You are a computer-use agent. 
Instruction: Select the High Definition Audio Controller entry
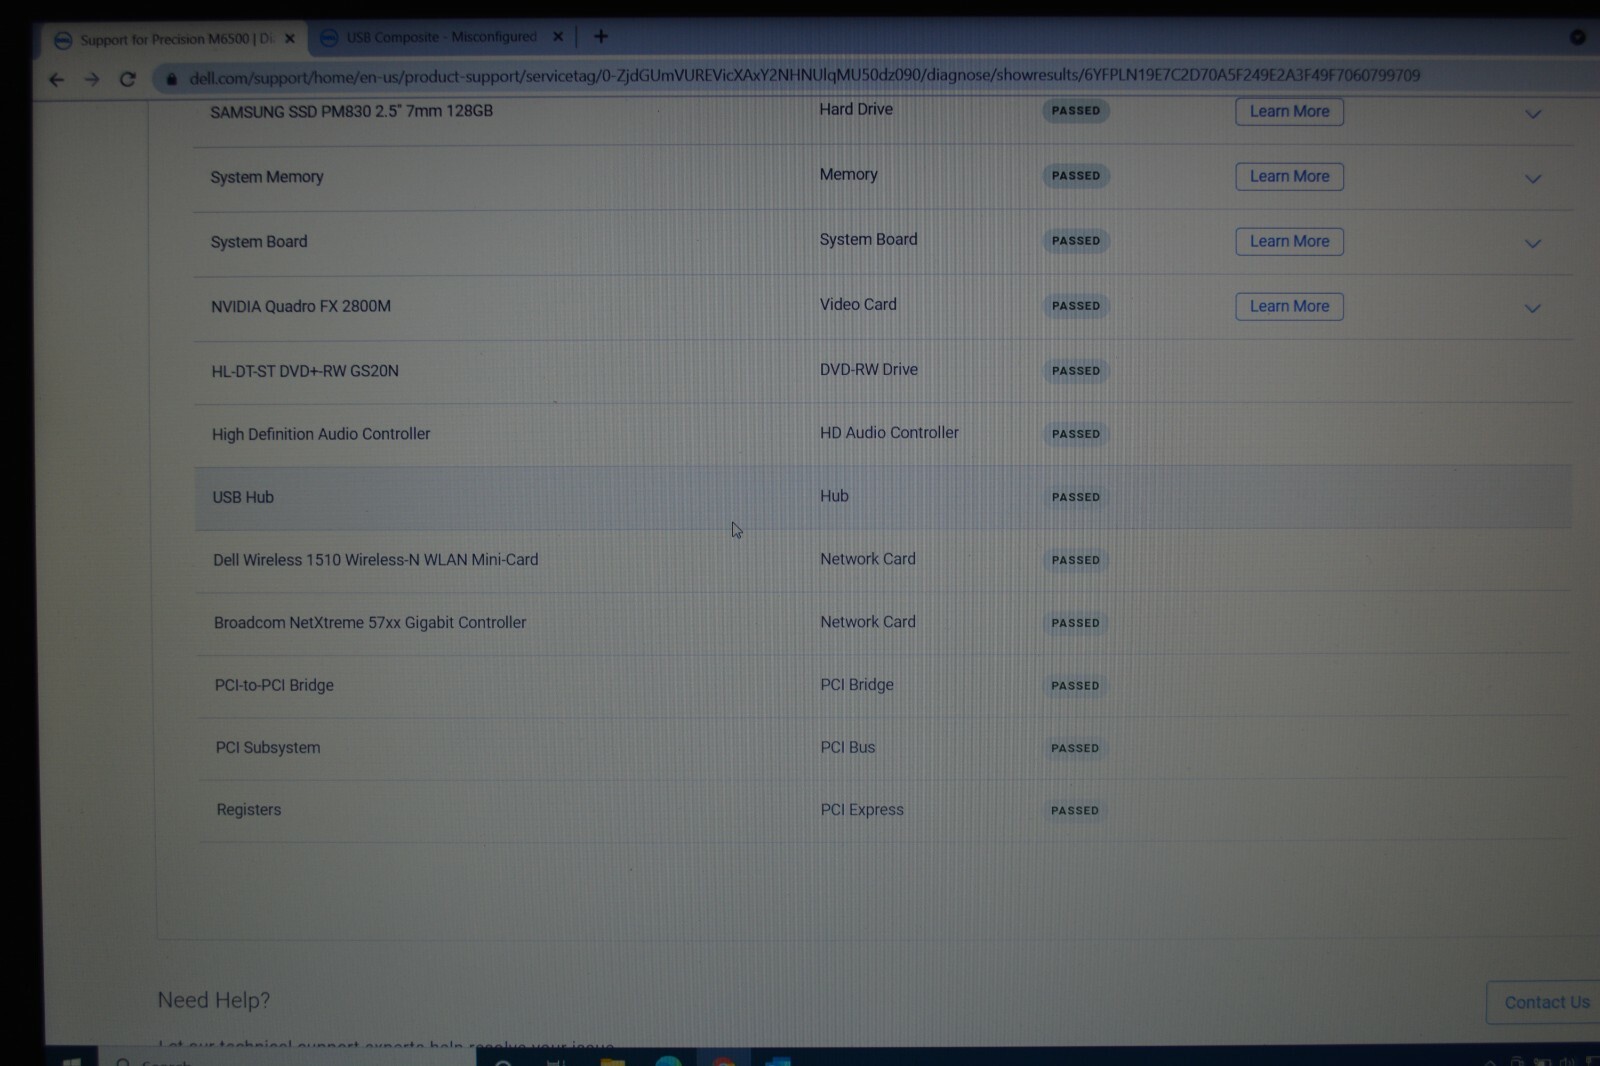tap(321, 434)
